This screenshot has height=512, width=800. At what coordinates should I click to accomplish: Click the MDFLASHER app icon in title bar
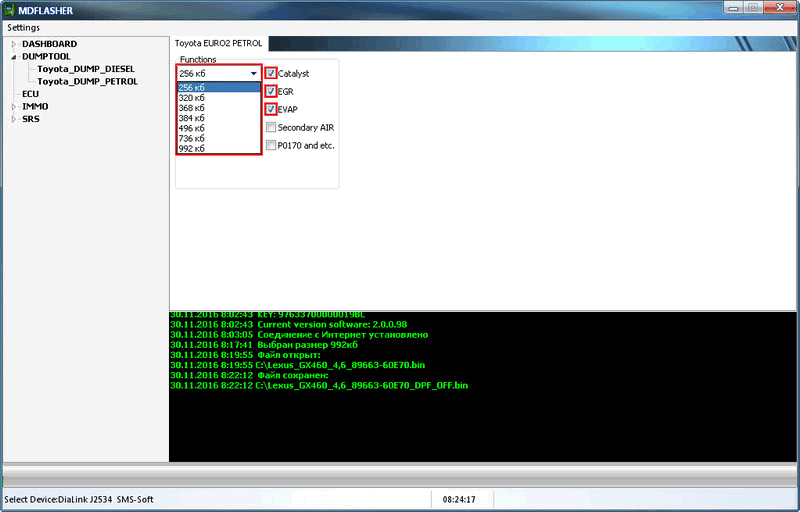click(9, 10)
